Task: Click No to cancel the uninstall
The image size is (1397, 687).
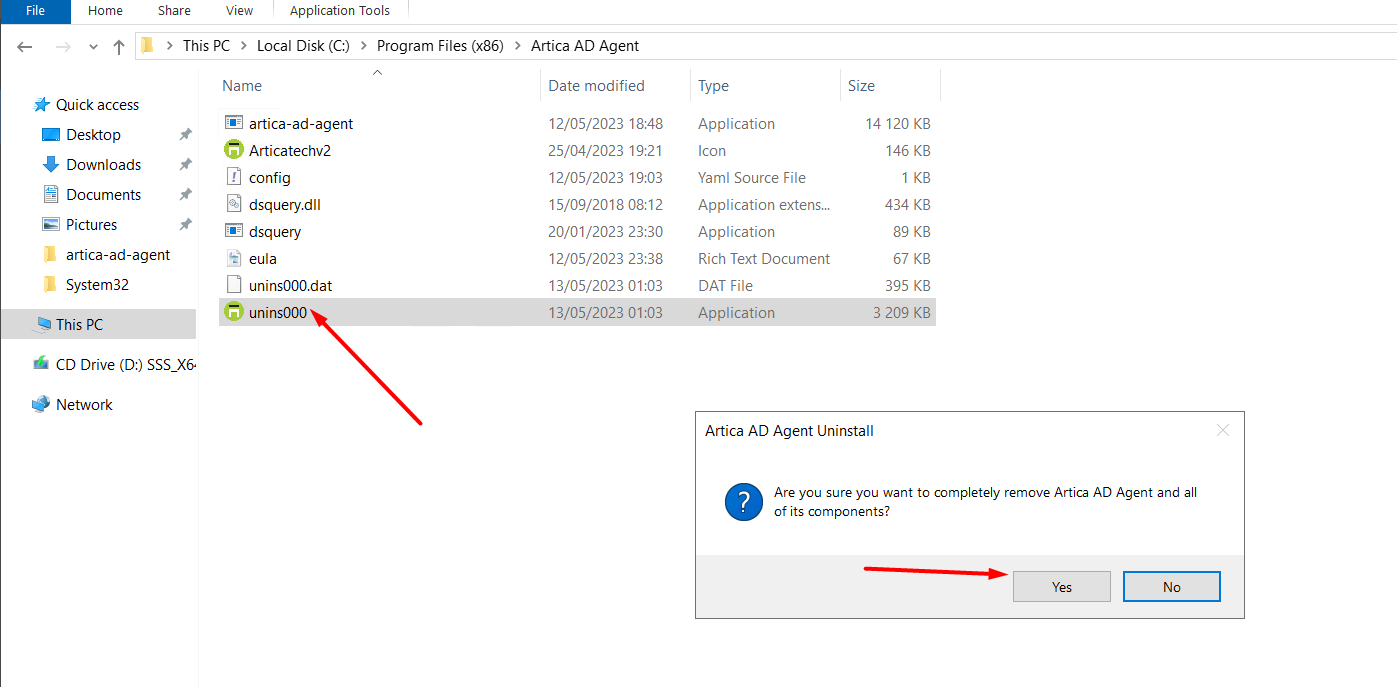Action: tap(1171, 587)
